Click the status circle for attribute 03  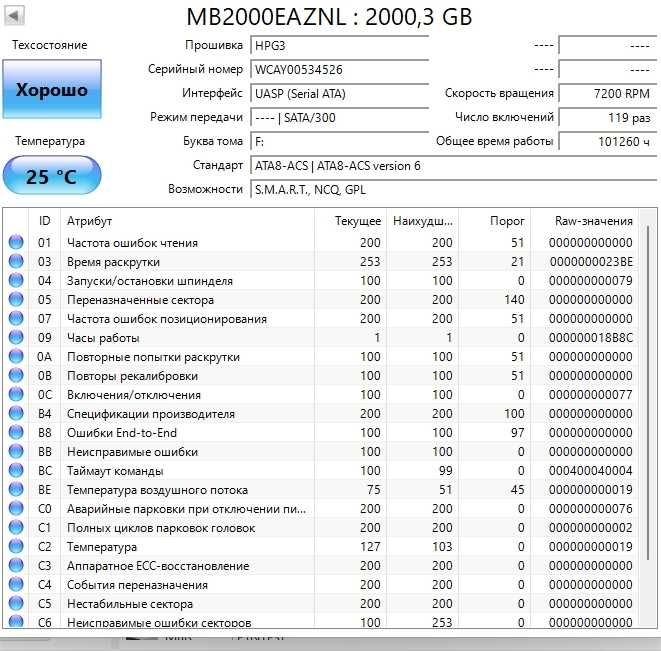(x=16, y=261)
